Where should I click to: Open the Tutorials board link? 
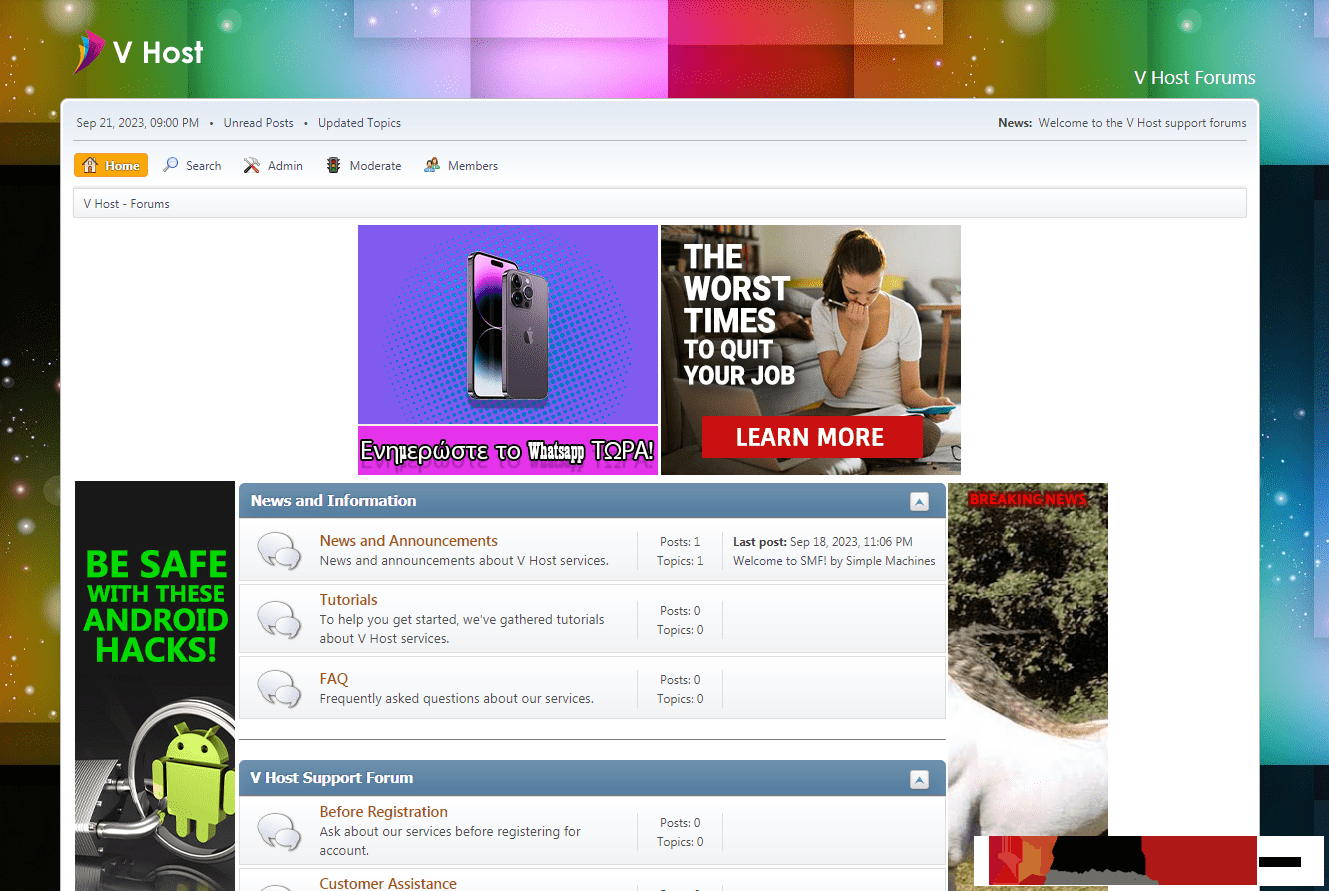click(x=348, y=600)
